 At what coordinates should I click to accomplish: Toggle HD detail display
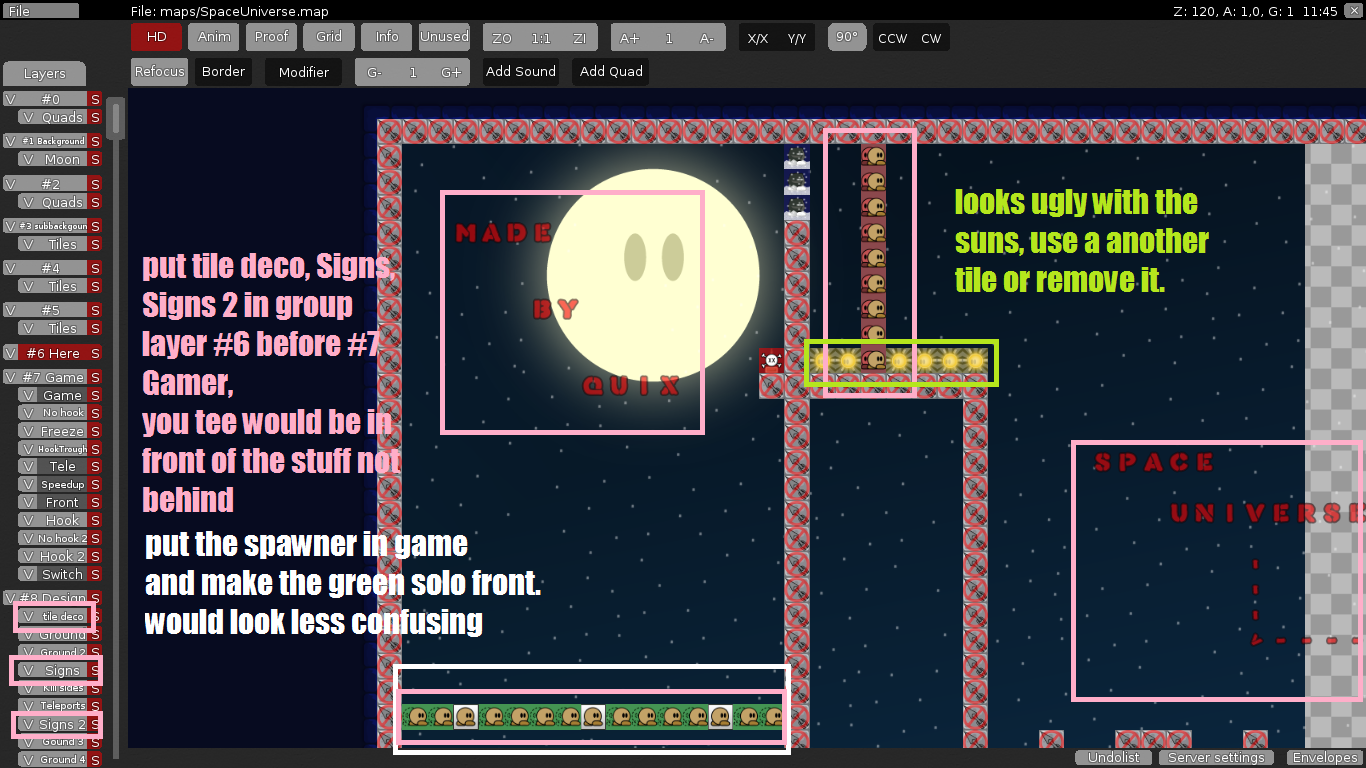point(157,37)
